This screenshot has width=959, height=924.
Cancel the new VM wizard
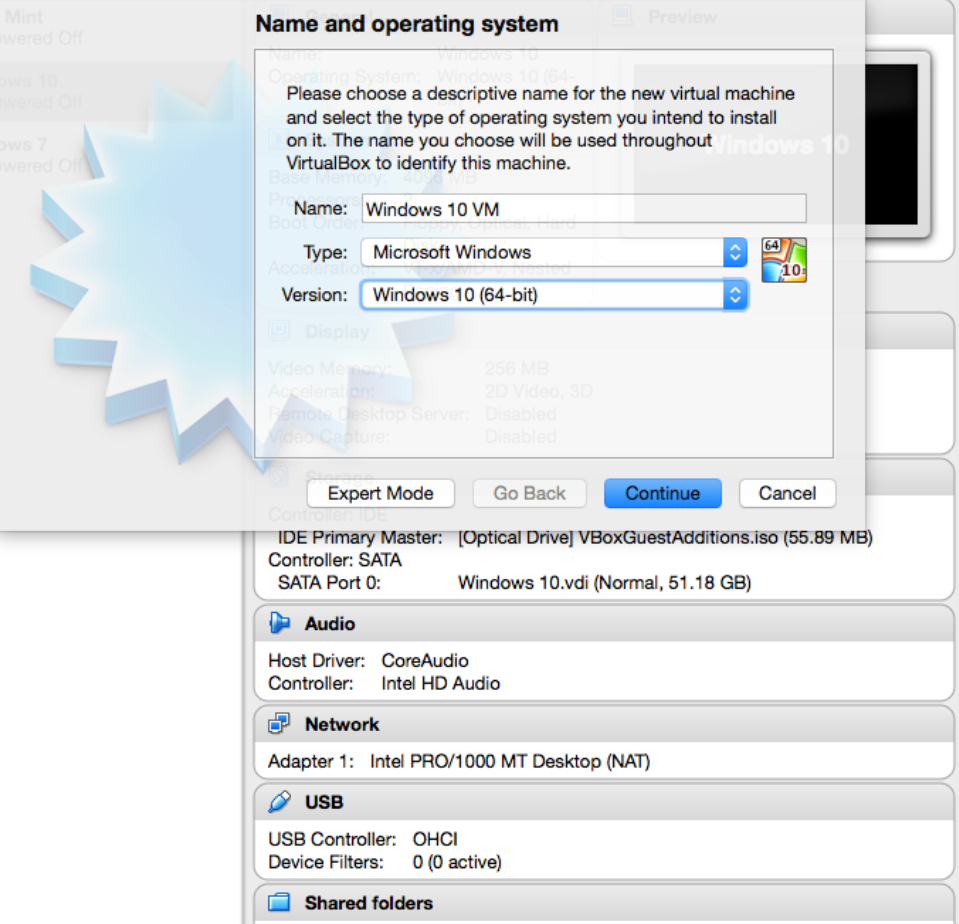pyautogui.click(x=787, y=493)
